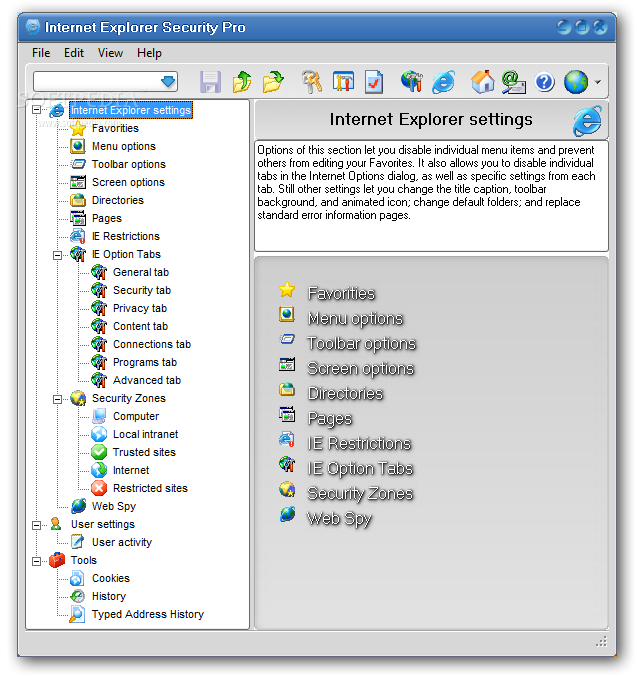This screenshot has height=677, width=637.
Task: Click the open folder with curved arrow icon
Action: [273, 82]
